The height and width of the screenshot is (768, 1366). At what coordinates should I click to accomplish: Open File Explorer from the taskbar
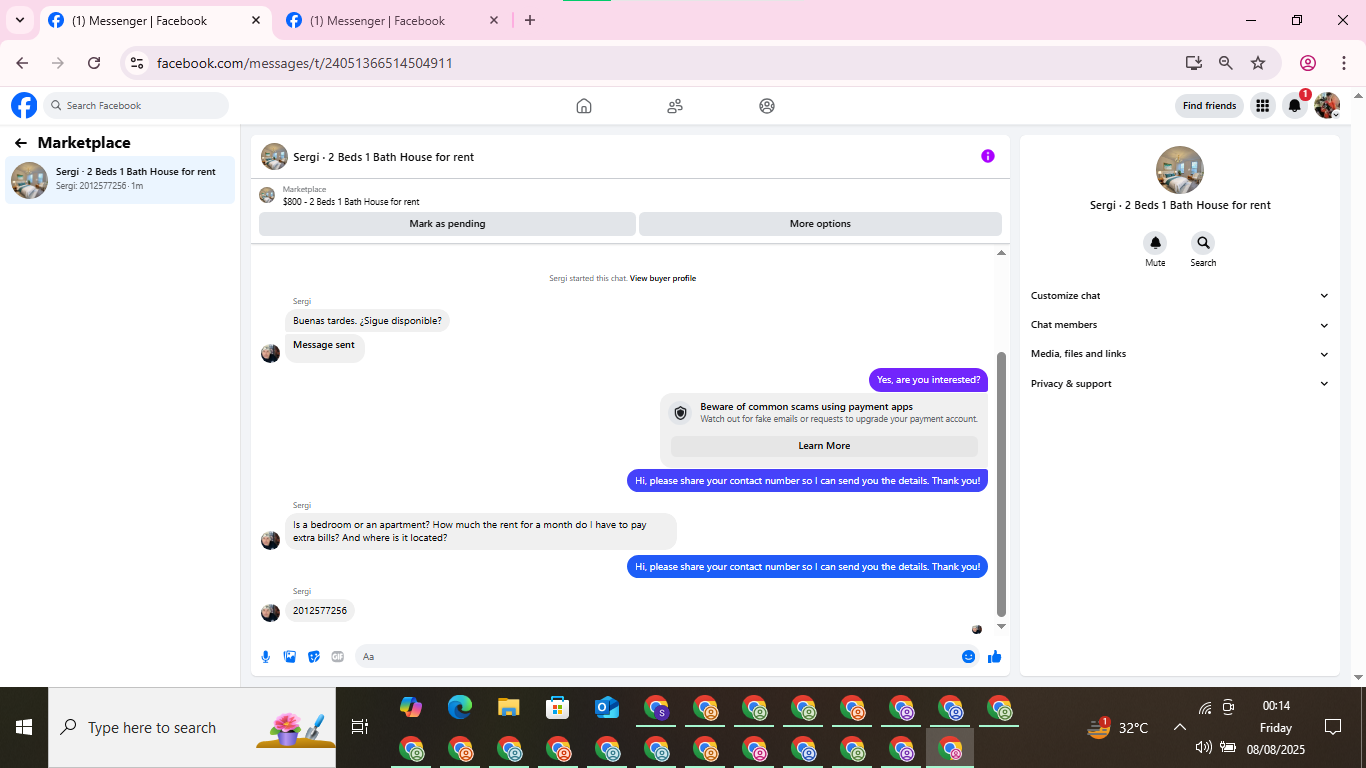509,708
